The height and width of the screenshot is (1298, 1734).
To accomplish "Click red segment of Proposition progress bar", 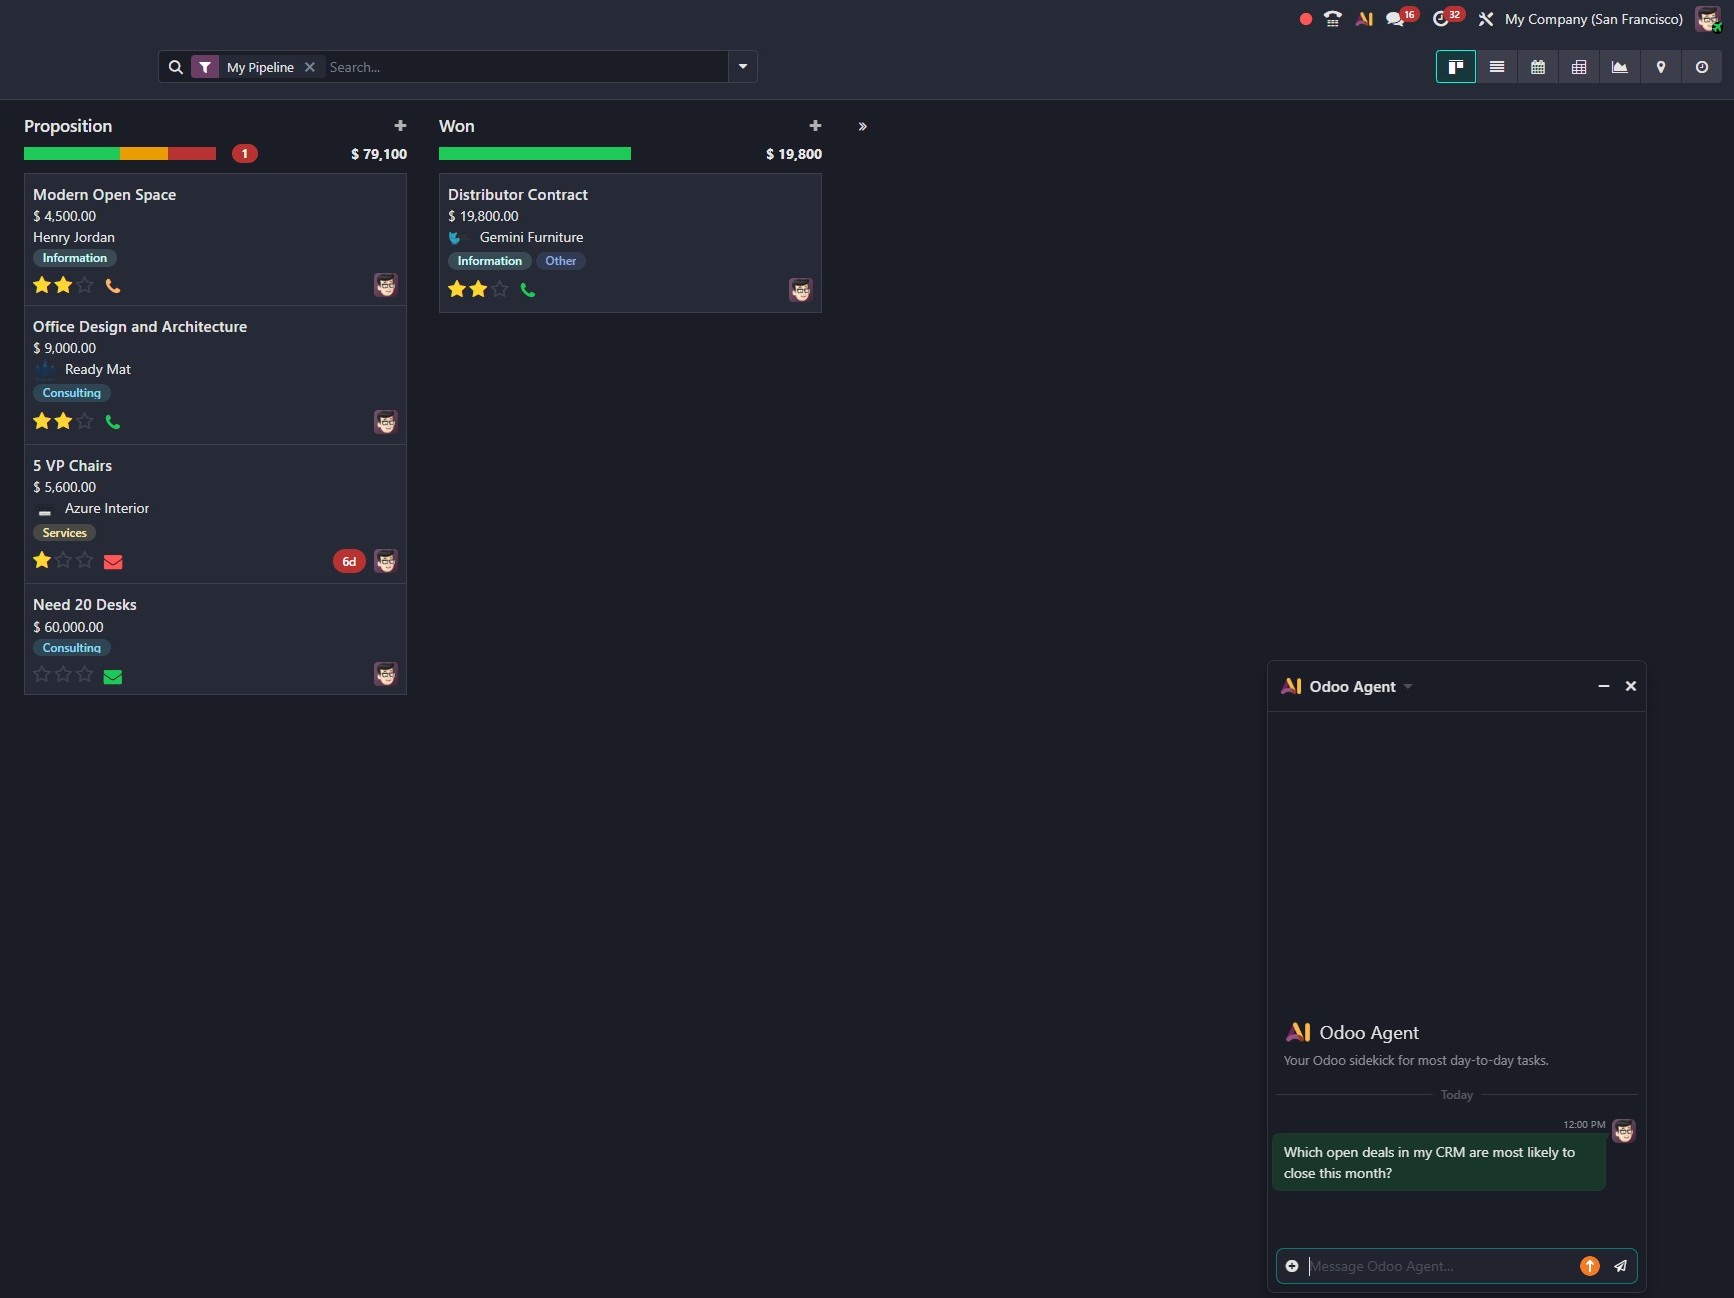I will [192, 154].
